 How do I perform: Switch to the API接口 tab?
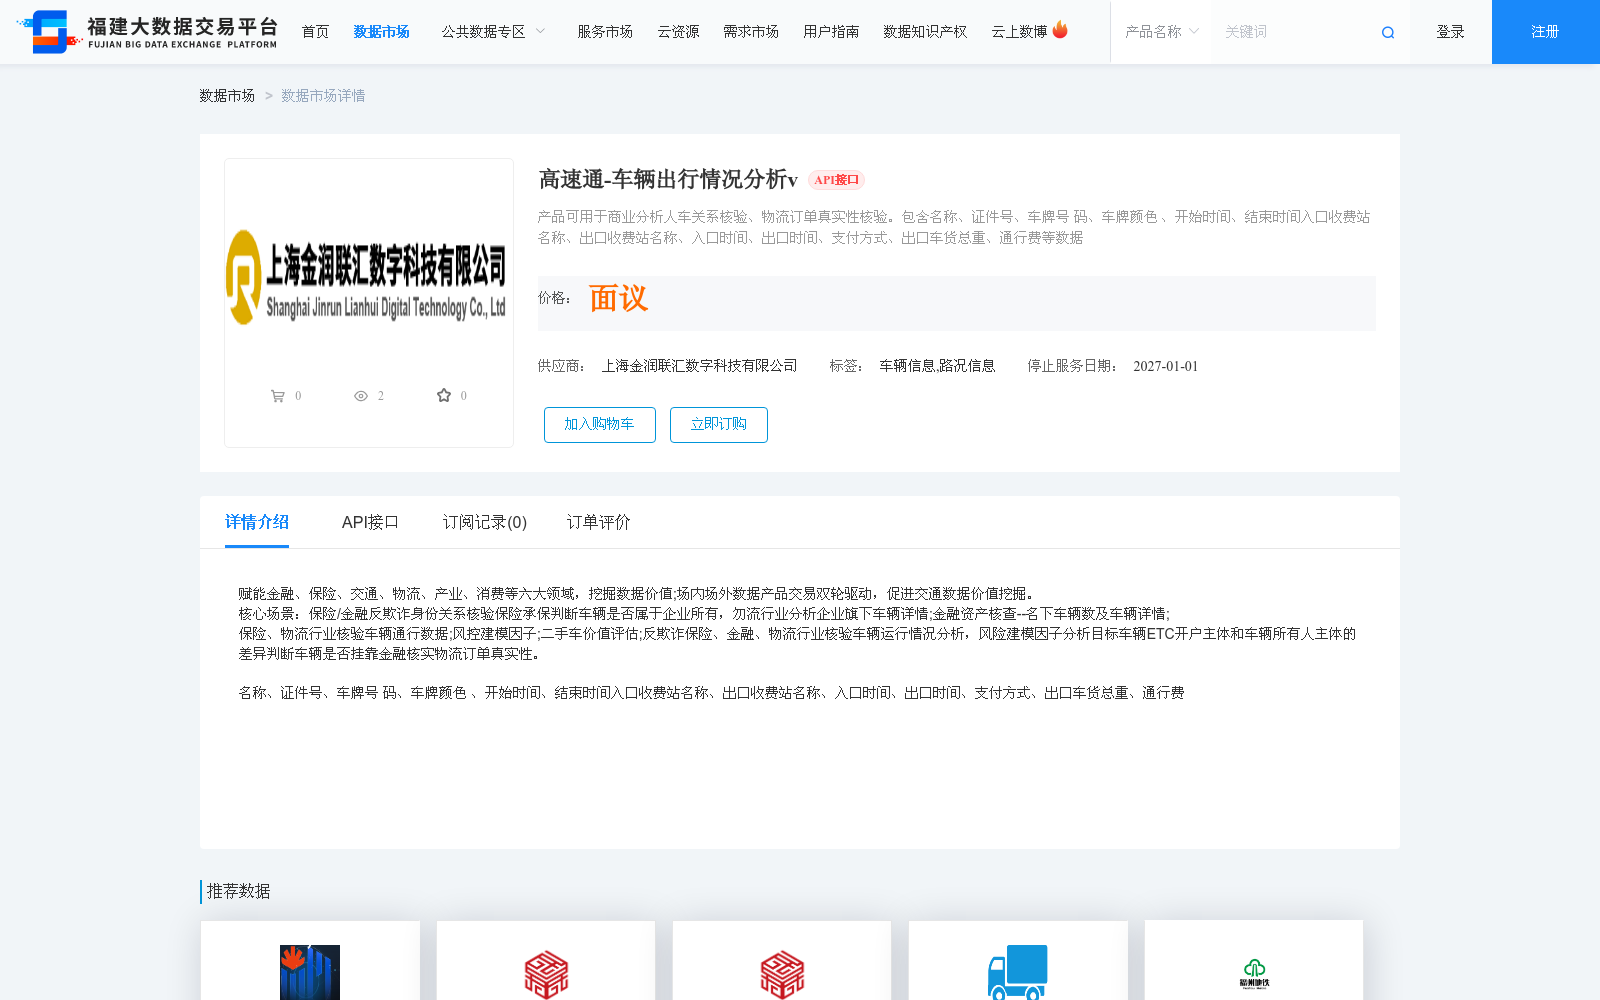tap(370, 522)
